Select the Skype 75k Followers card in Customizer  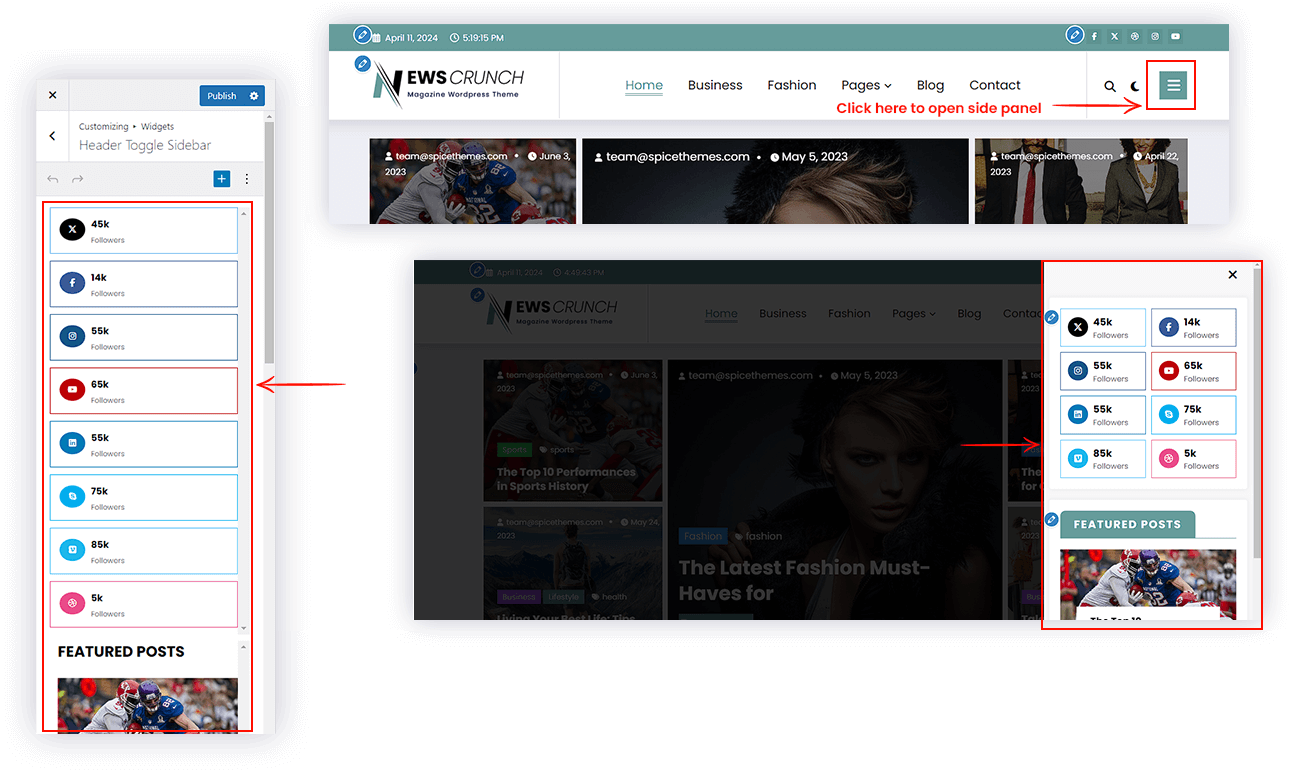144,497
